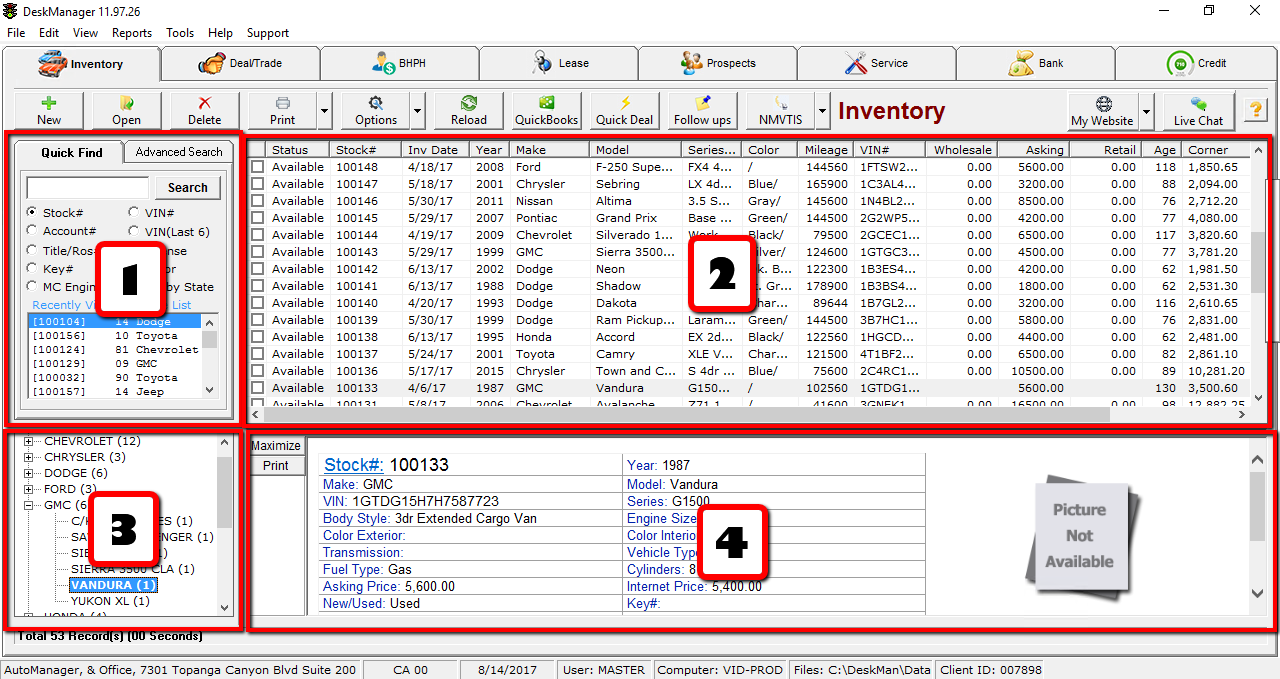Start a Quick Deal

pos(623,111)
